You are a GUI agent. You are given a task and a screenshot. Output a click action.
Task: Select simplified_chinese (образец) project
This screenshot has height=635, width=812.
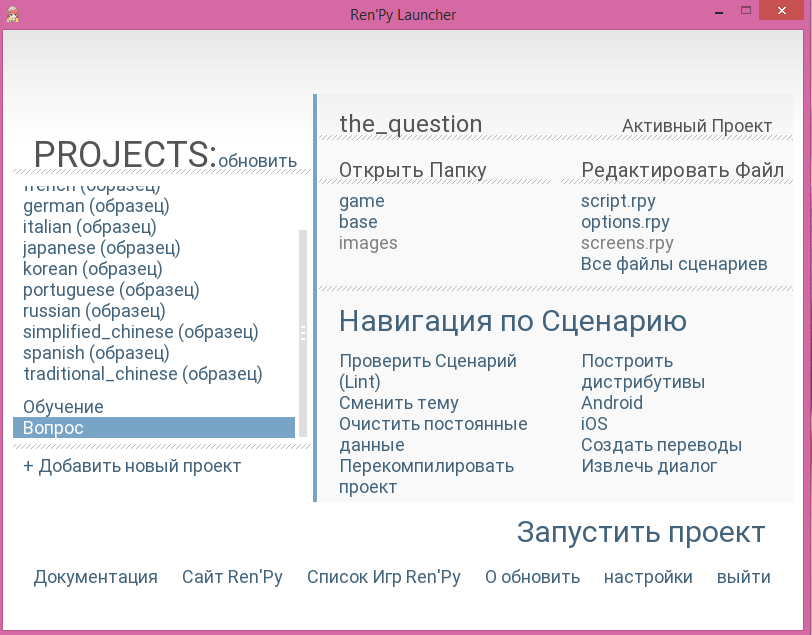[x=141, y=332]
